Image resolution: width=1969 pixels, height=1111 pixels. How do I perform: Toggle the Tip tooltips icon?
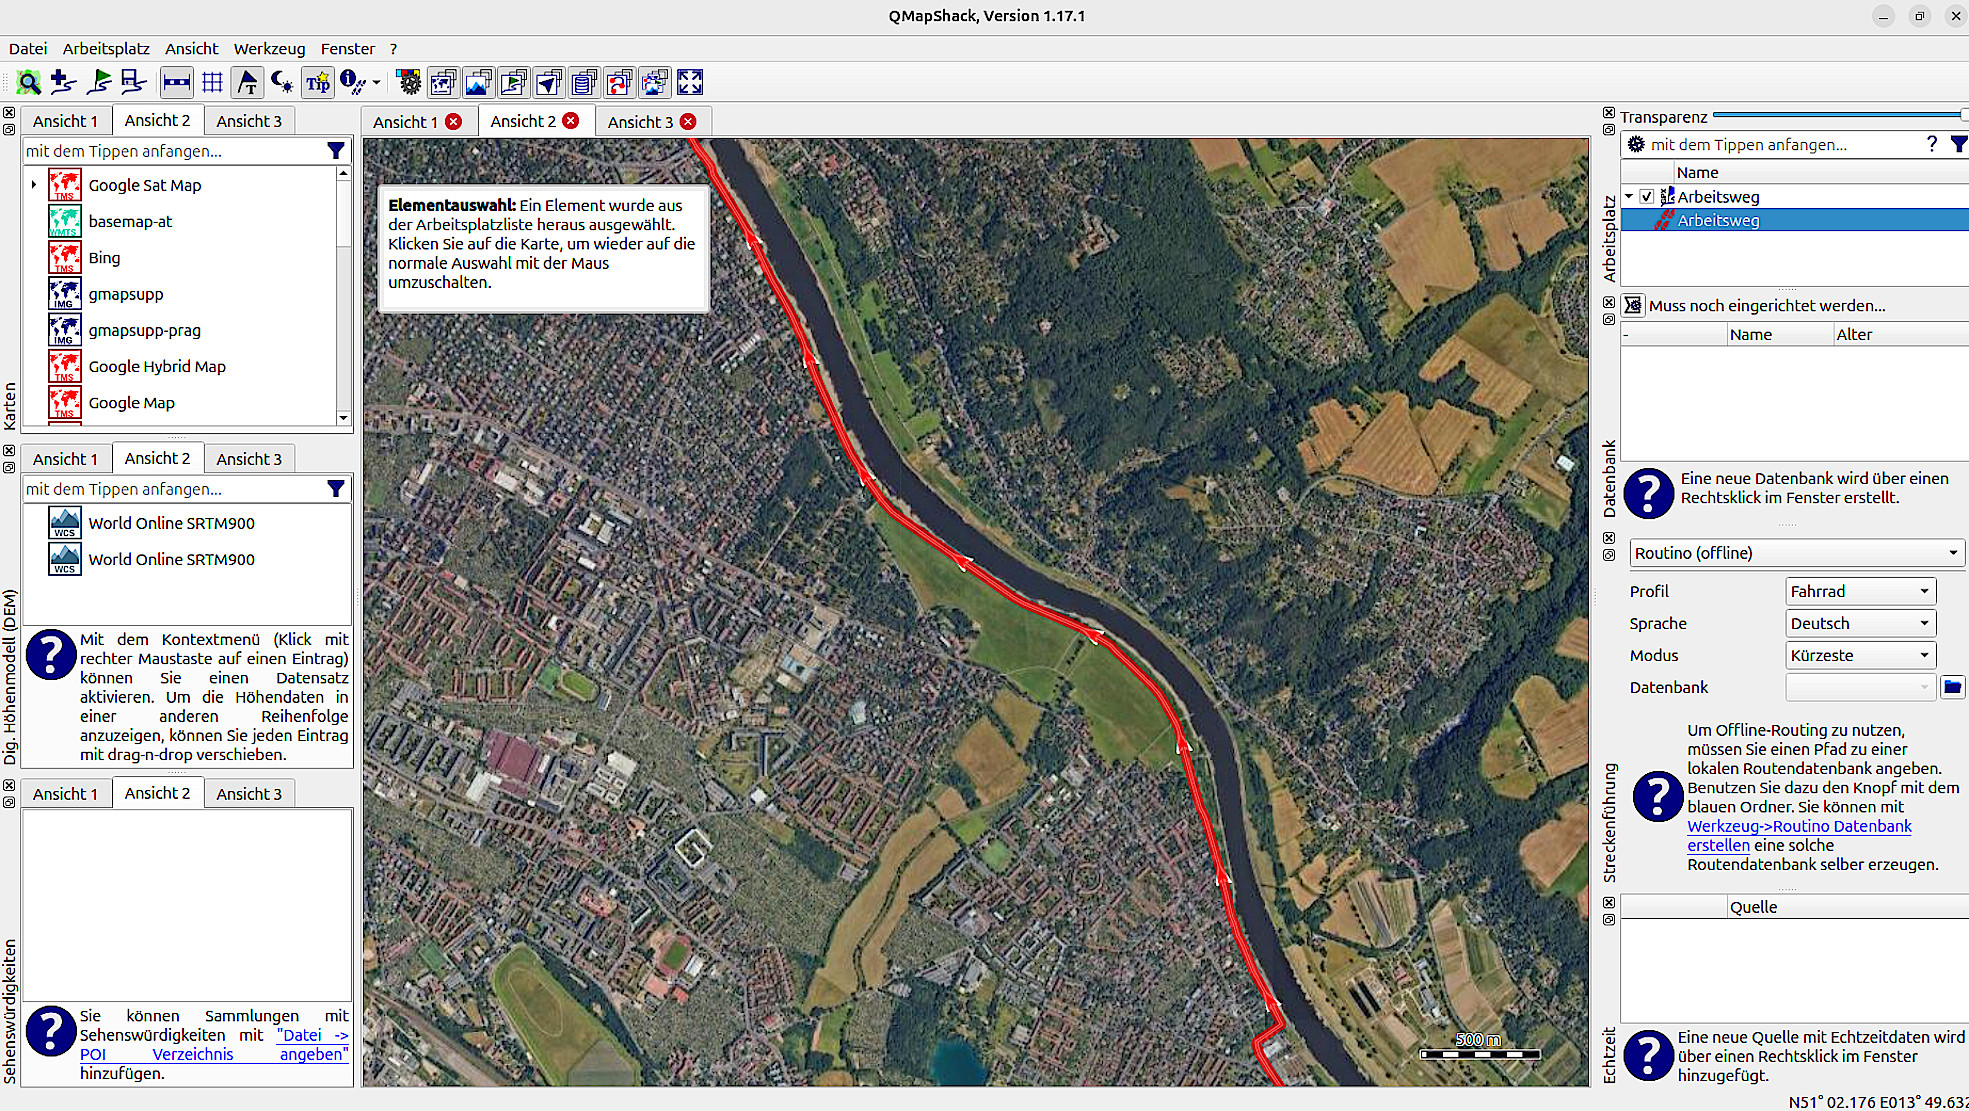coord(318,83)
